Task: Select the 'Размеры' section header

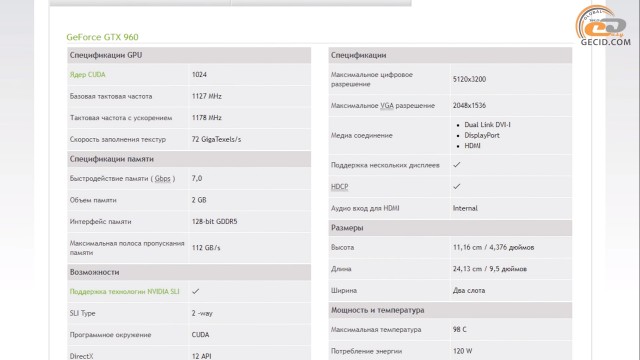Action: coord(450,228)
